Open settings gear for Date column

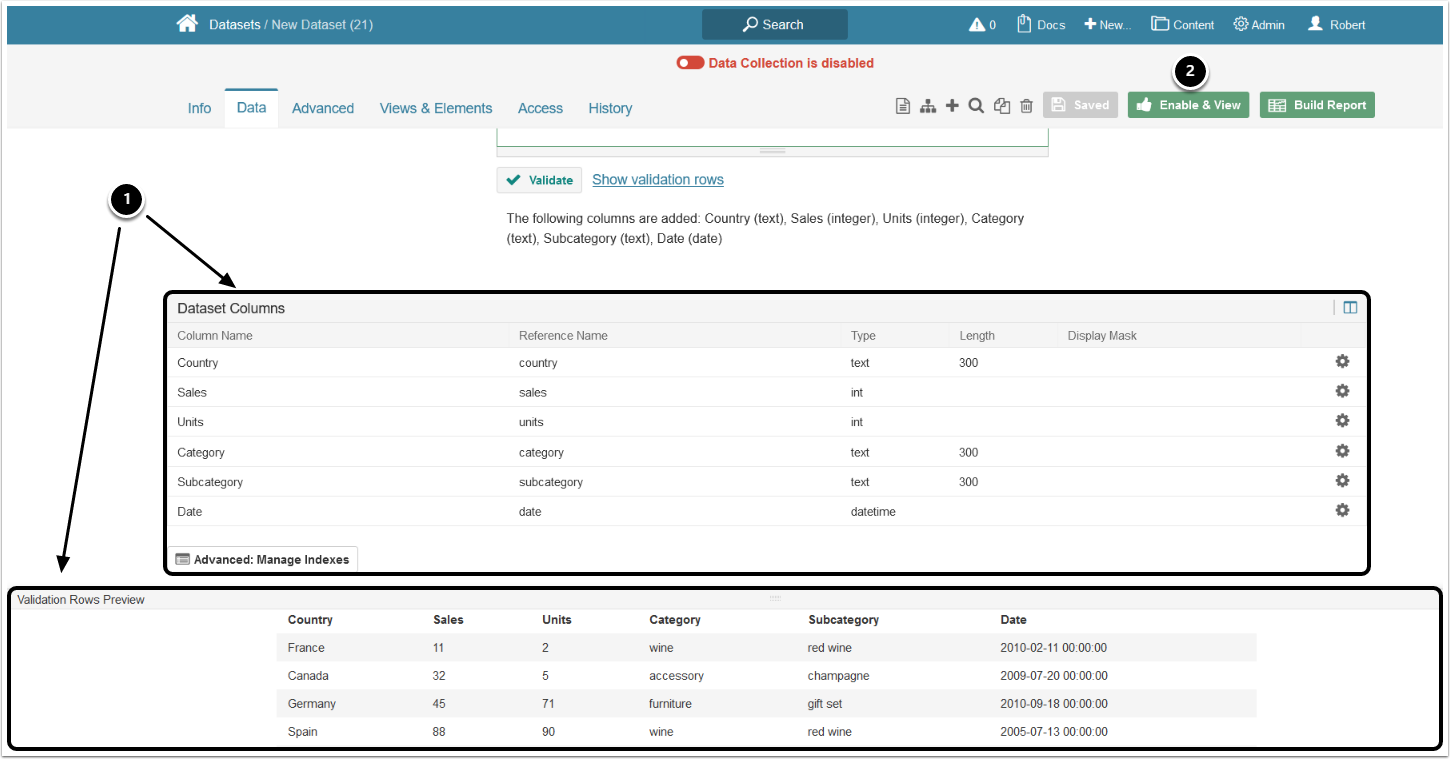(1342, 510)
